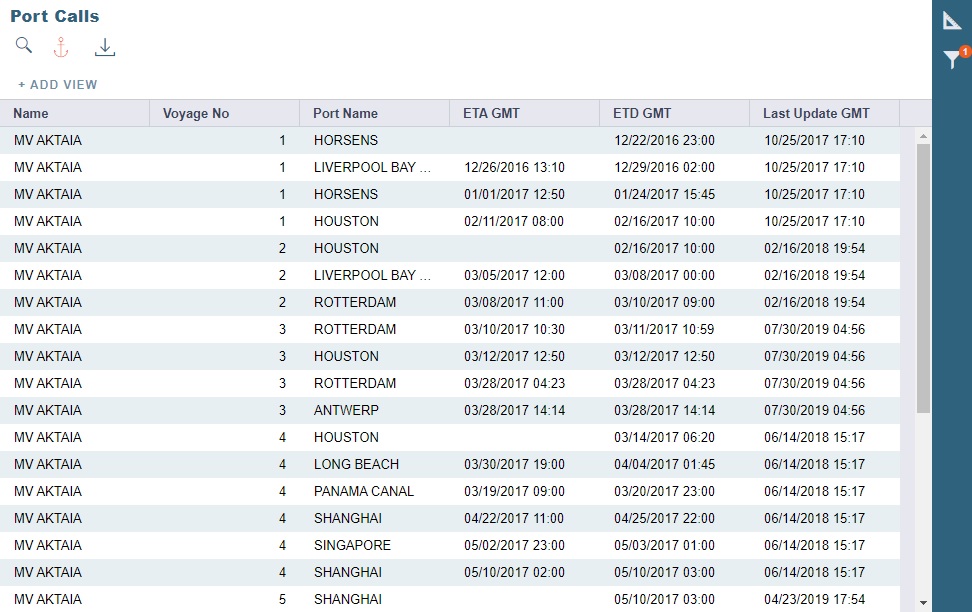972x612 pixels.
Task: Open the filter panel showing one active filter
Action: [x=950, y=59]
